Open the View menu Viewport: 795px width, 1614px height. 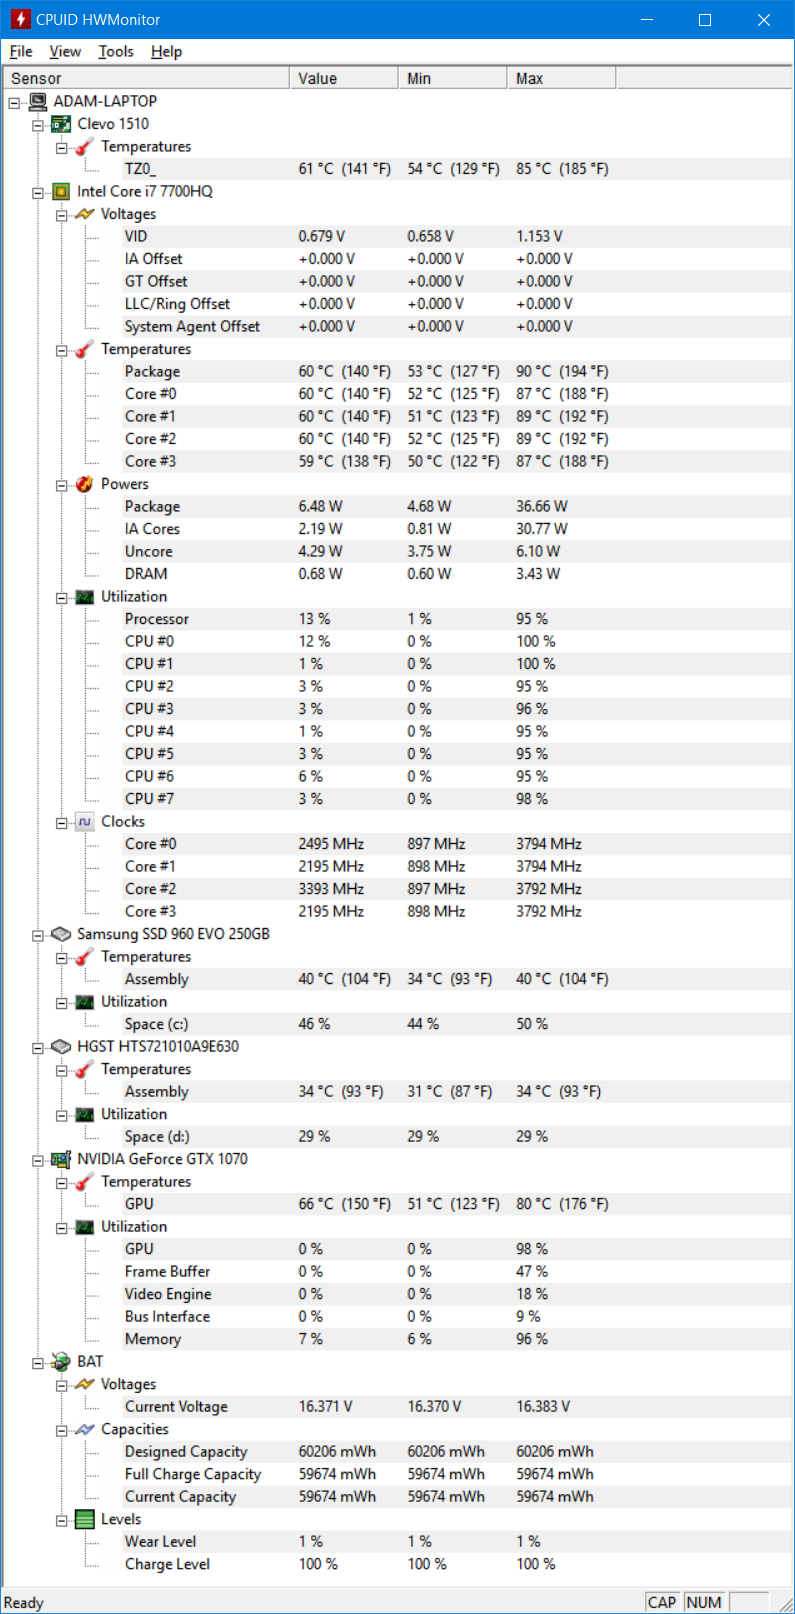coord(65,51)
